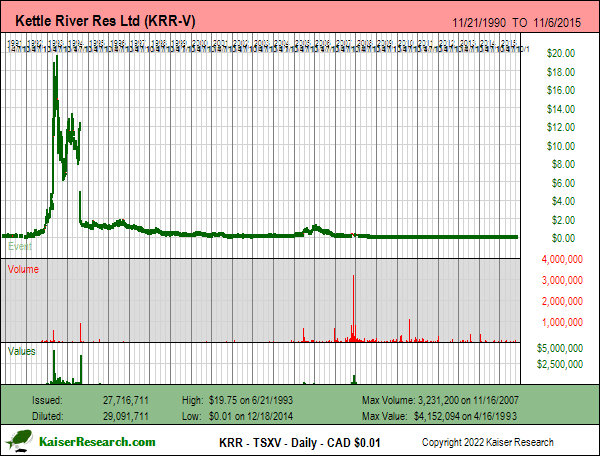
Task: Click the High $19.75 on 6/21/1993 text
Action: [237, 401]
